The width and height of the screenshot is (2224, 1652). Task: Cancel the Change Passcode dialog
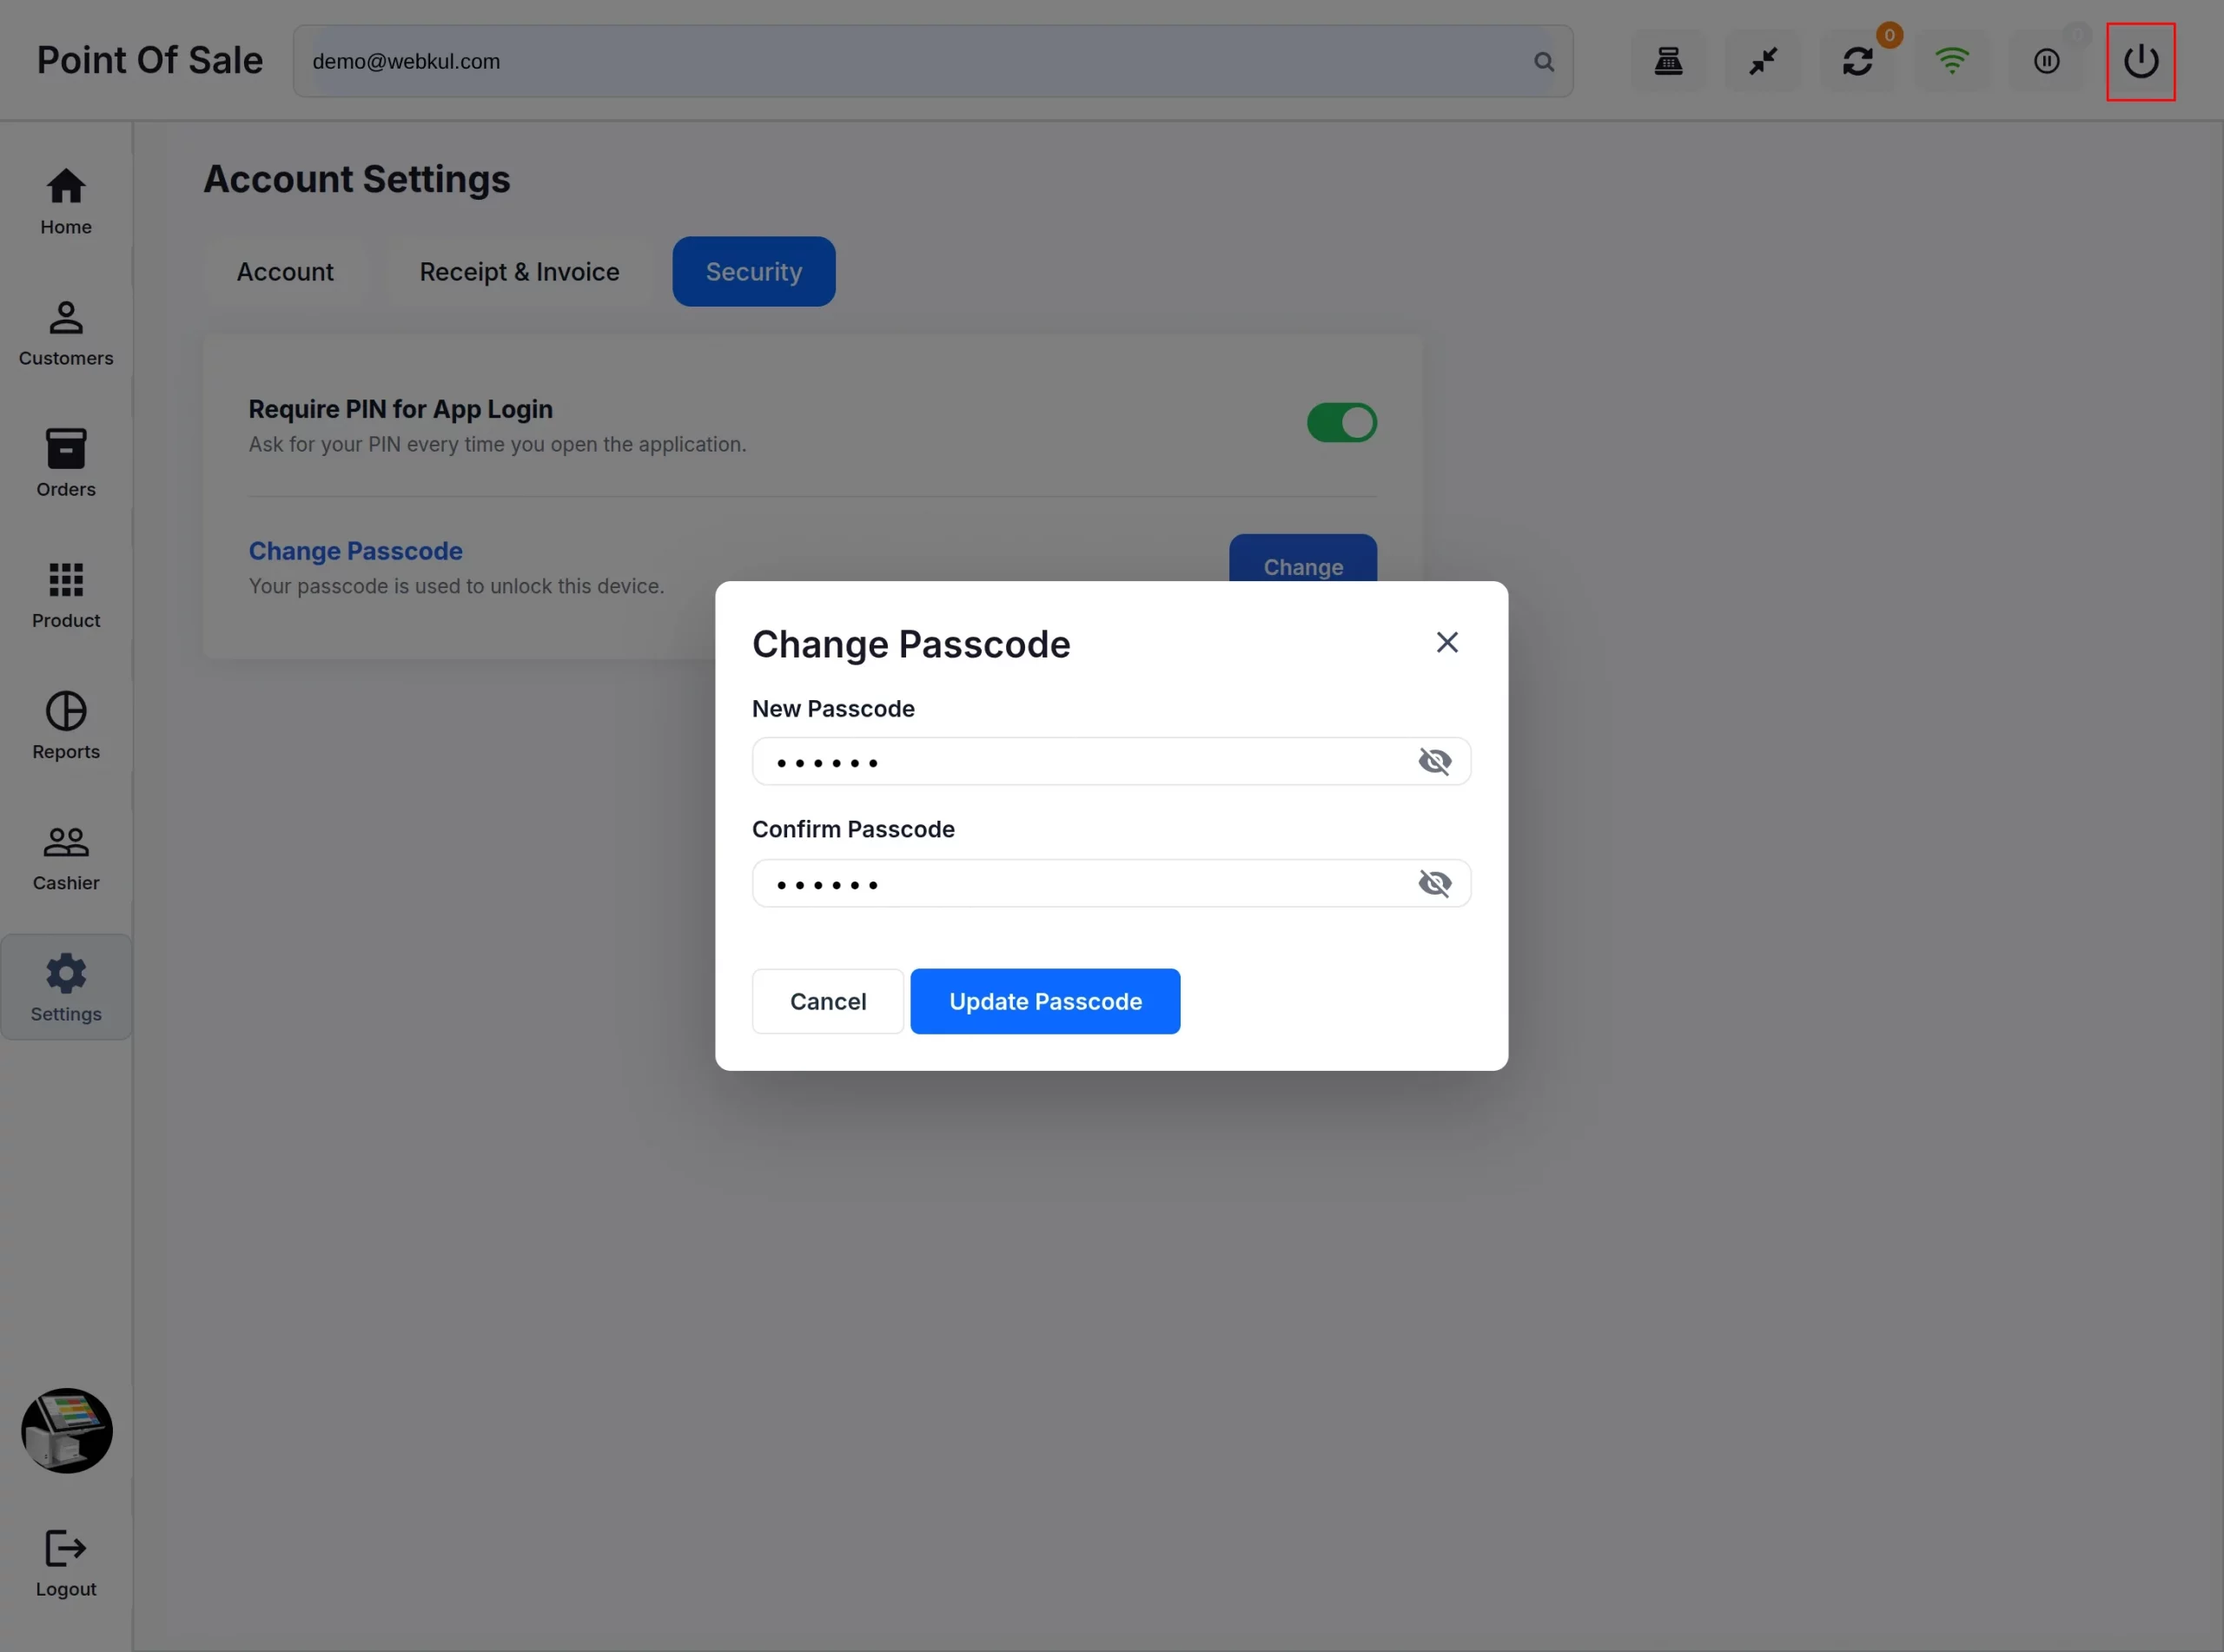click(828, 1001)
